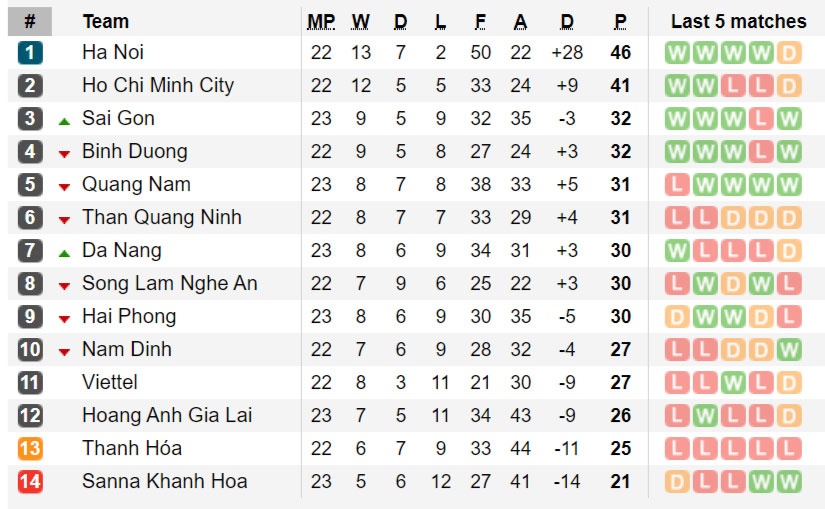Click Ha Noi's 46 points value
This screenshot has width=825, height=509.
point(621,52)
